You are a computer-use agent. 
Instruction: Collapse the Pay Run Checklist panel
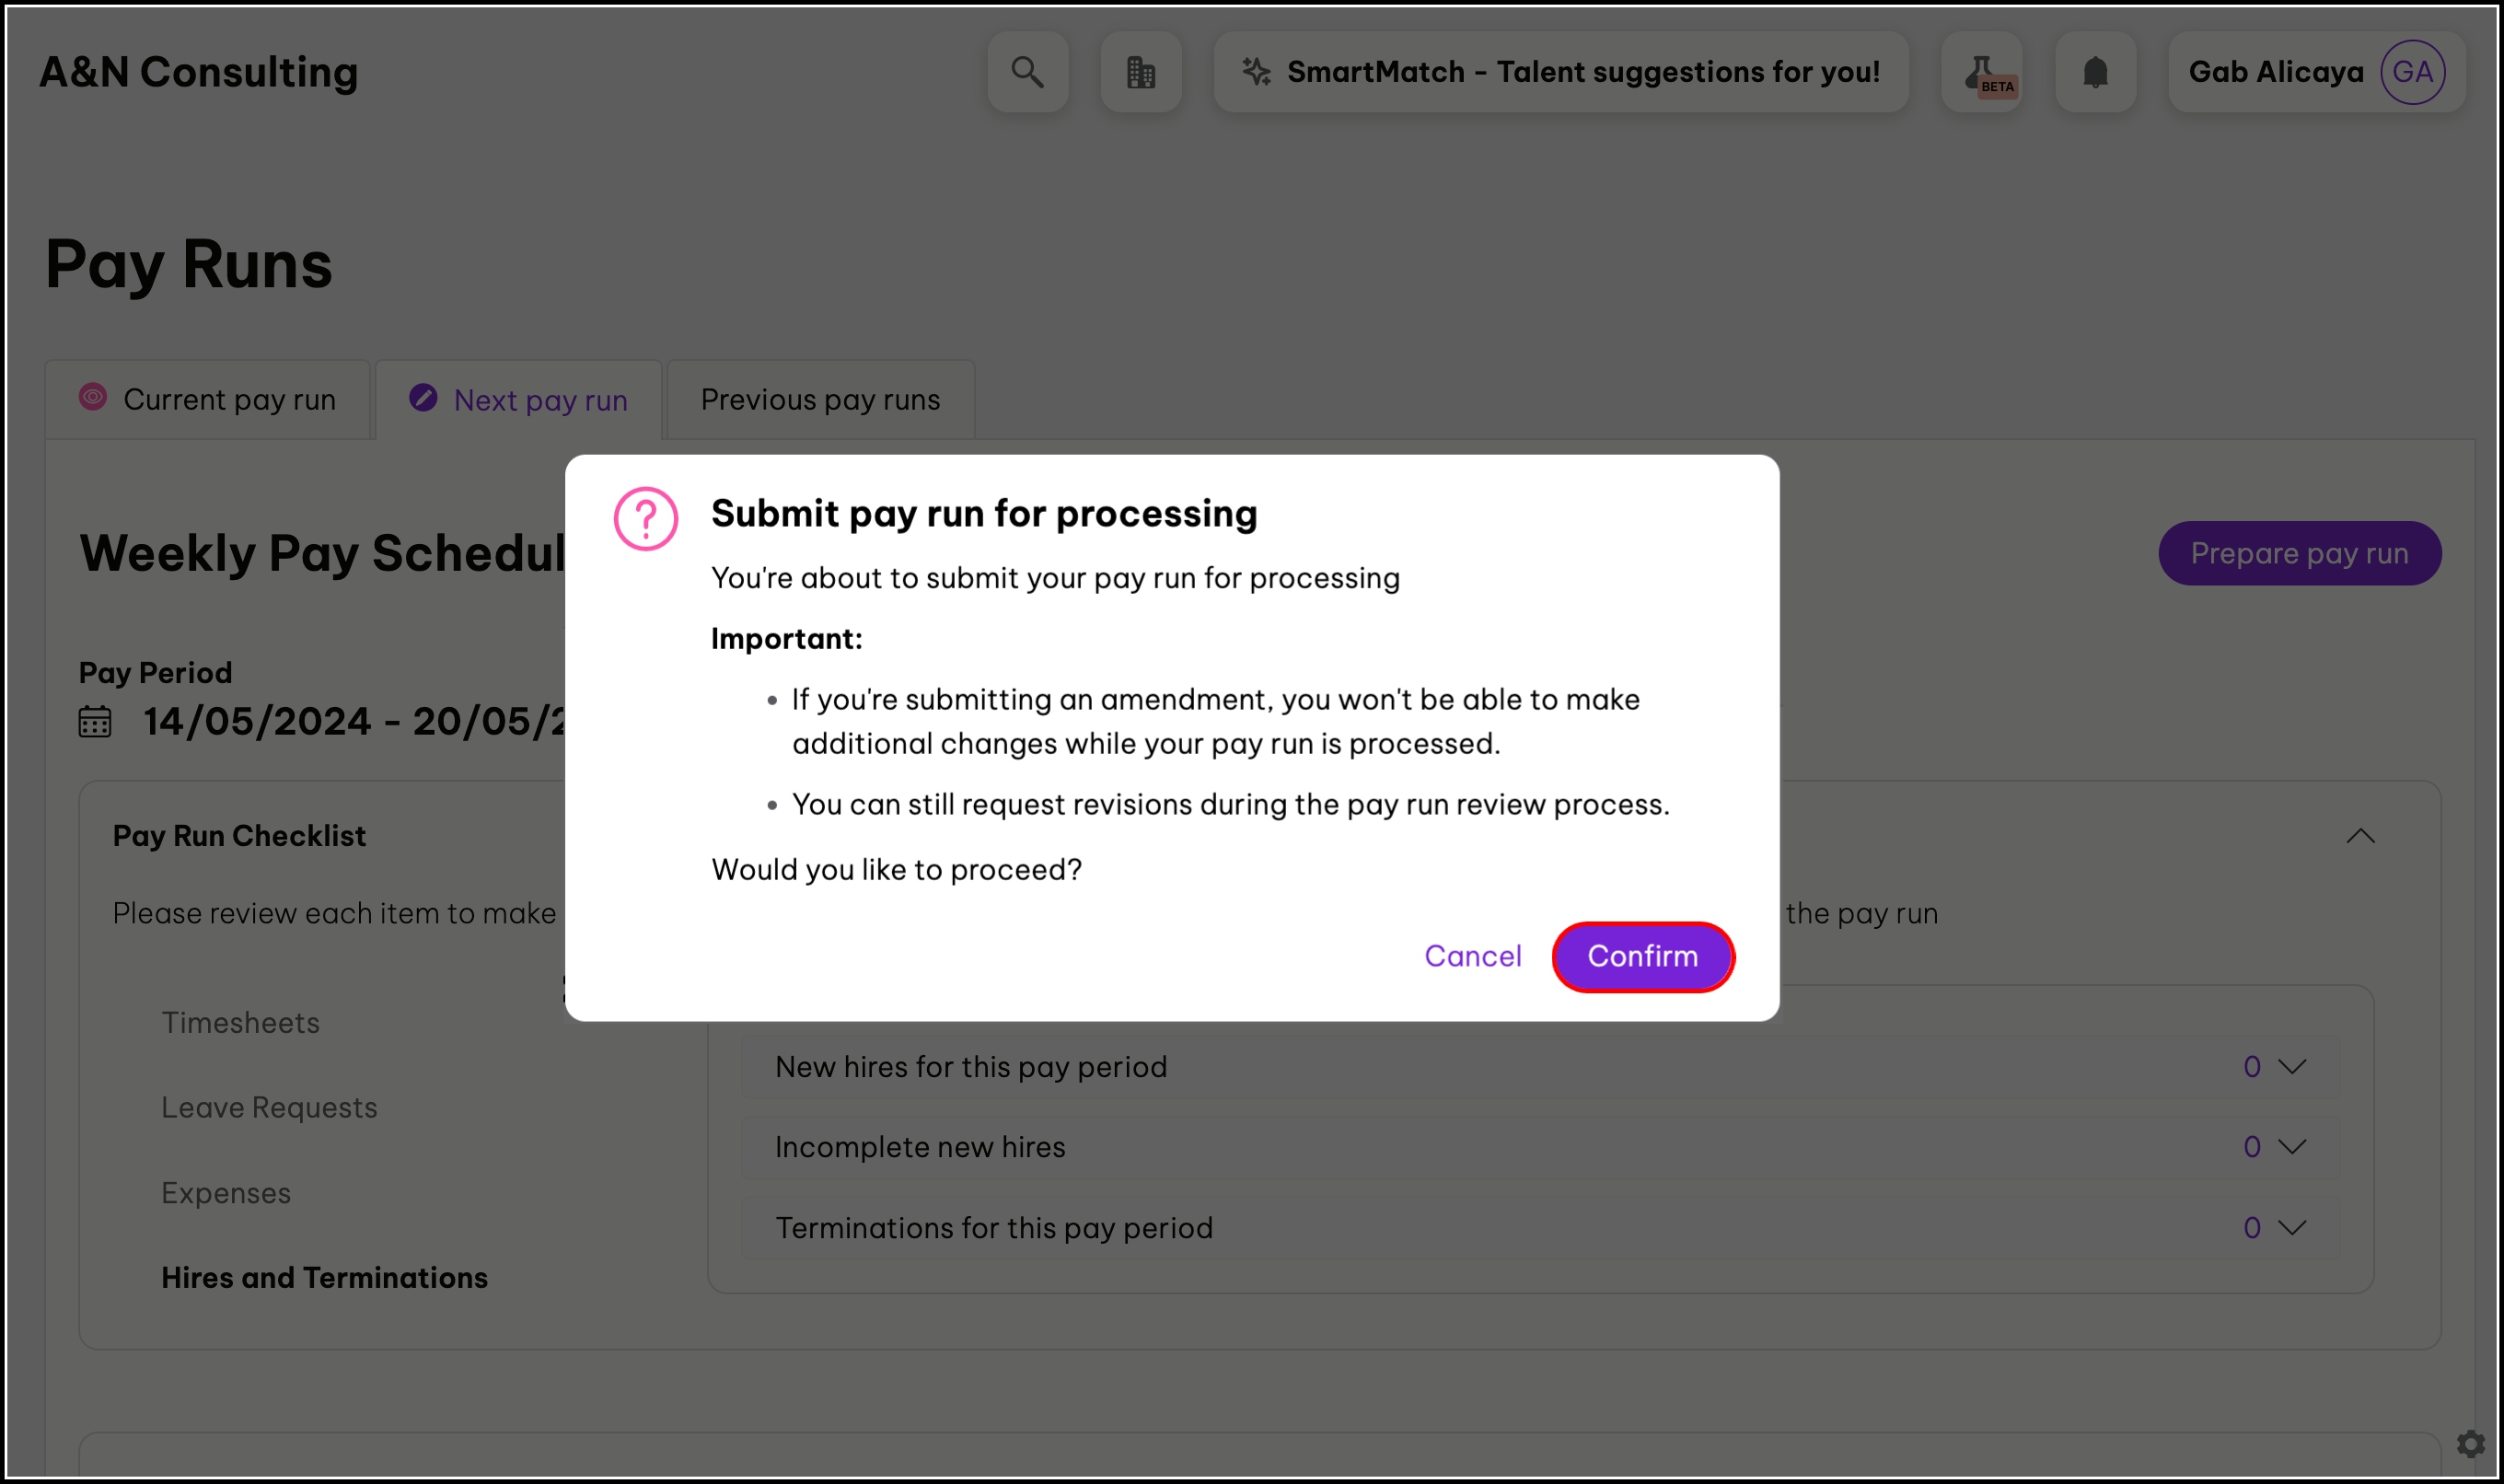[x=2360, y=836]
